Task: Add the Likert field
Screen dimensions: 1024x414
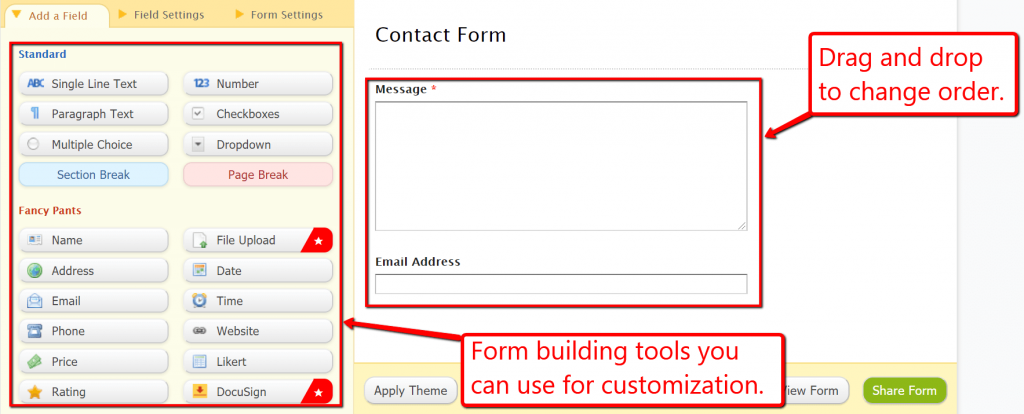Action: click(x=258, y=361)
